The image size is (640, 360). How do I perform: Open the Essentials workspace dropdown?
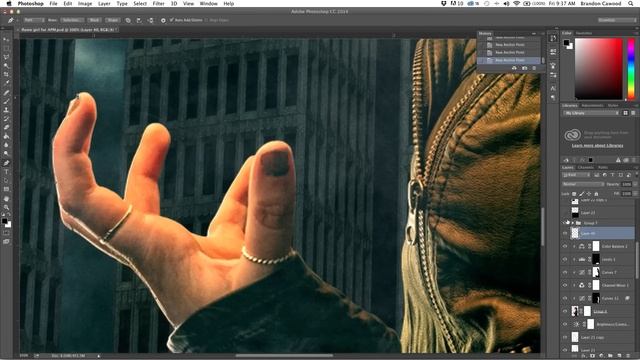(x=617, y=20)
